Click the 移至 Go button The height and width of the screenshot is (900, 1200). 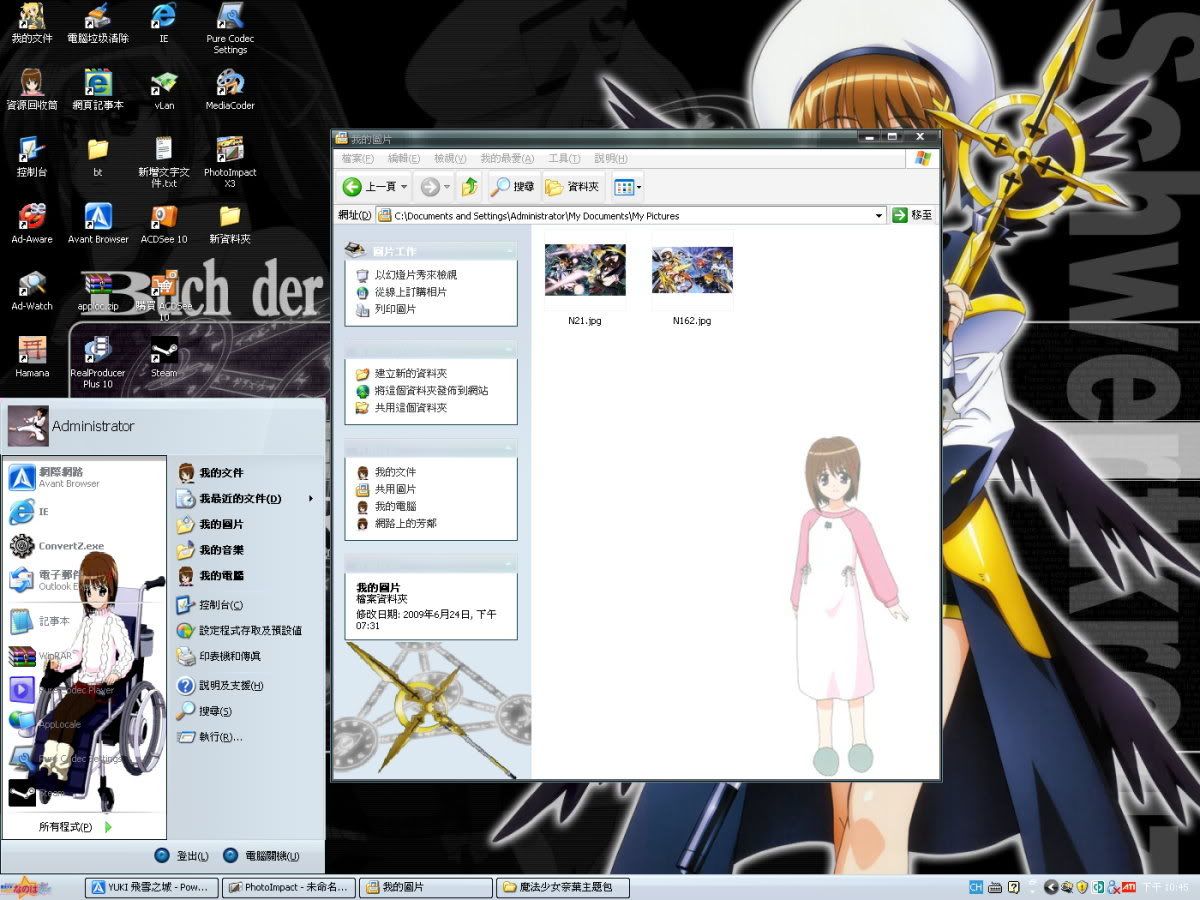(912, 215)
